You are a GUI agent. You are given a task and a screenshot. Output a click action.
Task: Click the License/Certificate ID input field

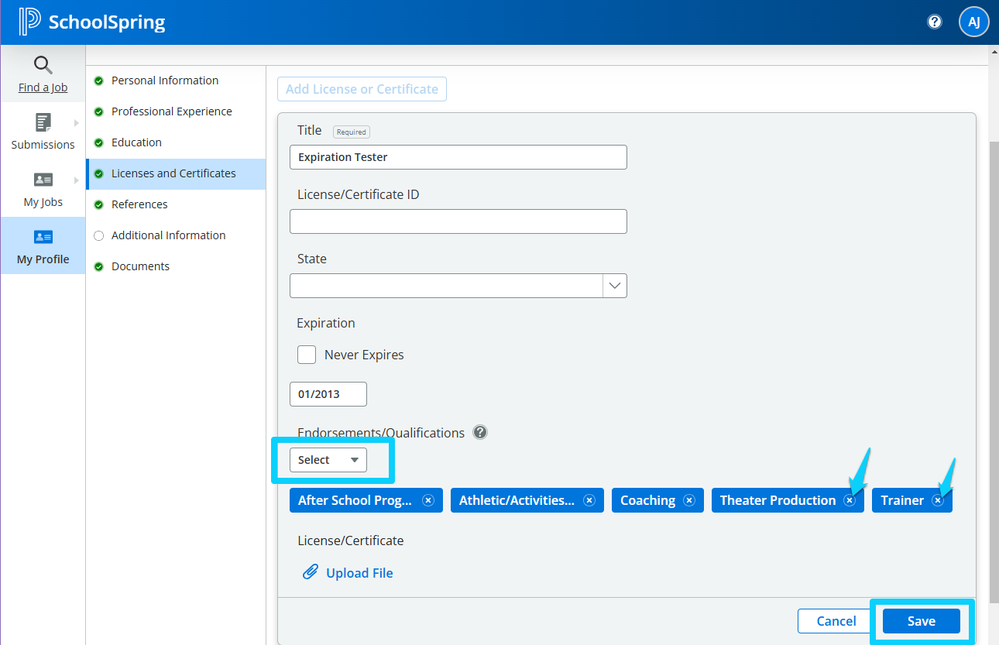tap(458, 221)
